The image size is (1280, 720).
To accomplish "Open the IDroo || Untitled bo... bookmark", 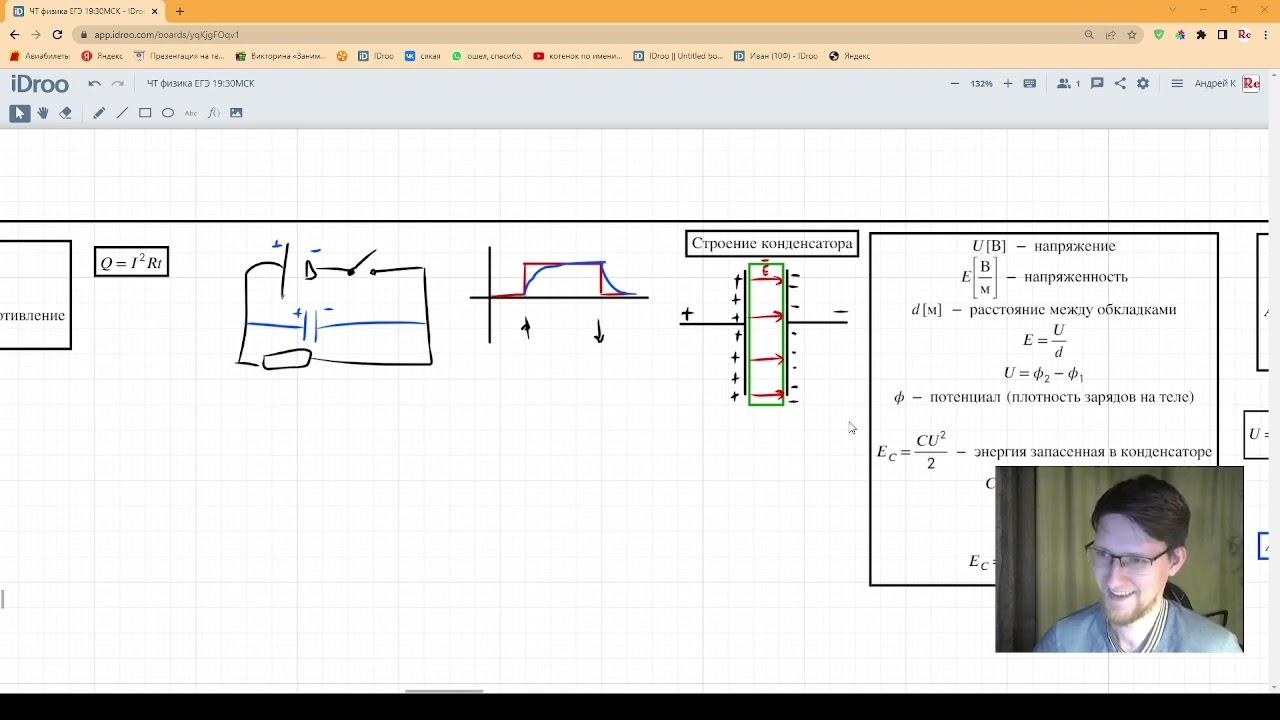I will tap(679, 56).
